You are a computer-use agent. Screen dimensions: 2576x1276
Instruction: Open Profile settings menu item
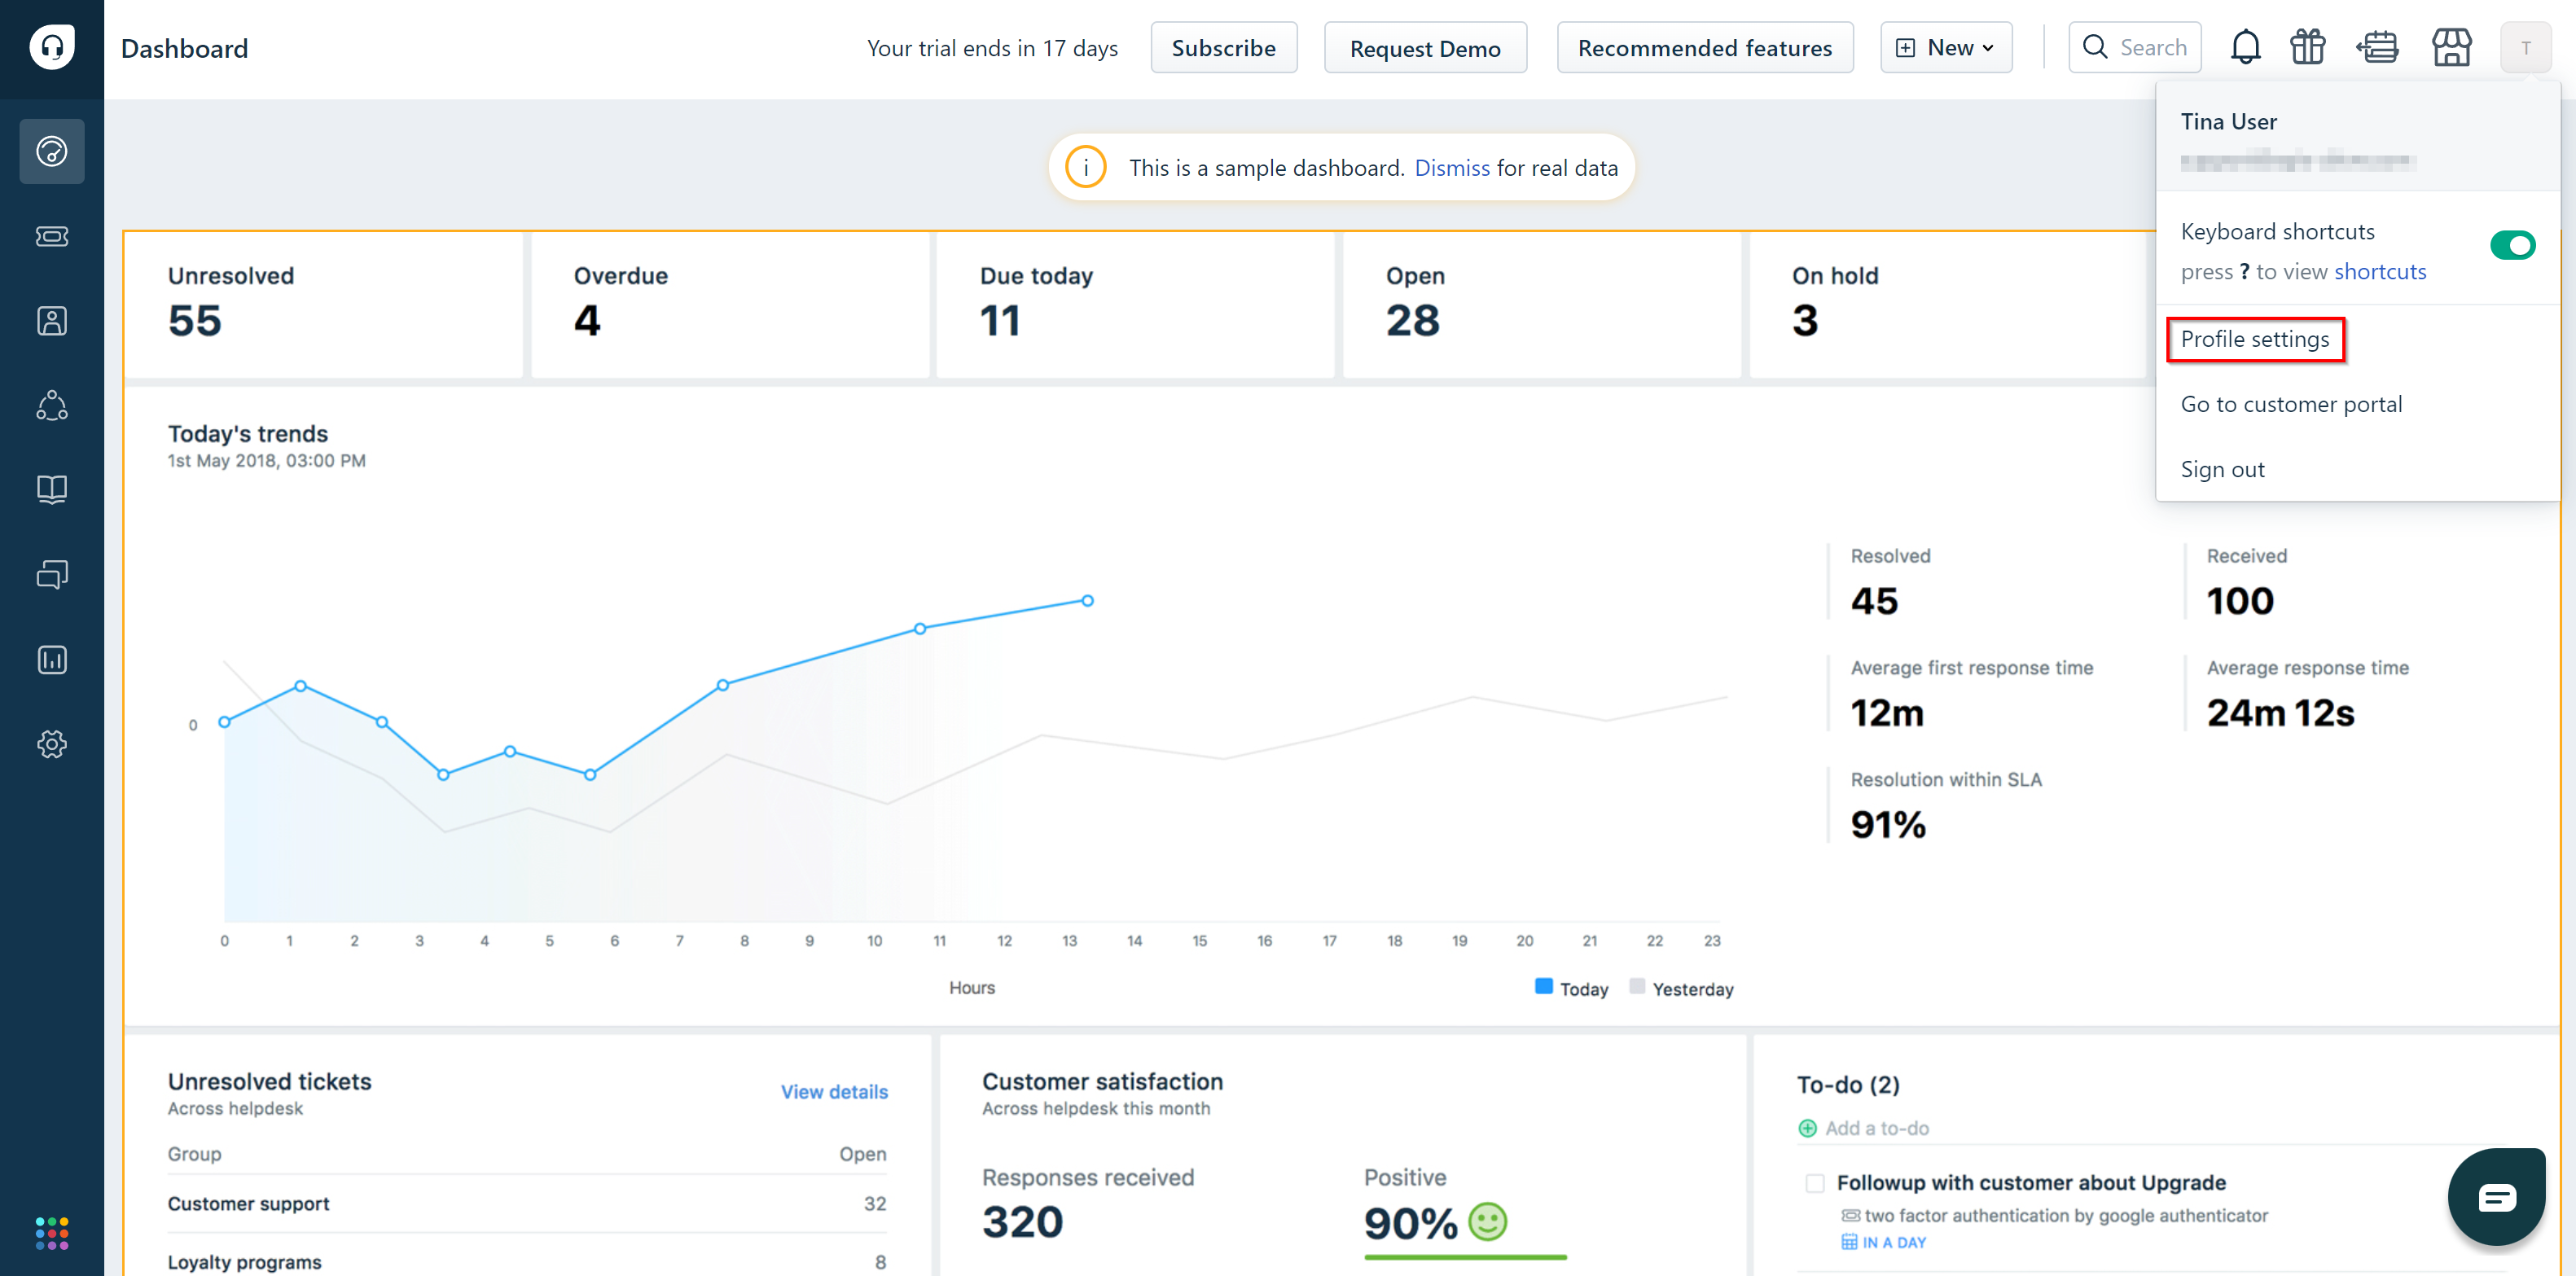2256,338
